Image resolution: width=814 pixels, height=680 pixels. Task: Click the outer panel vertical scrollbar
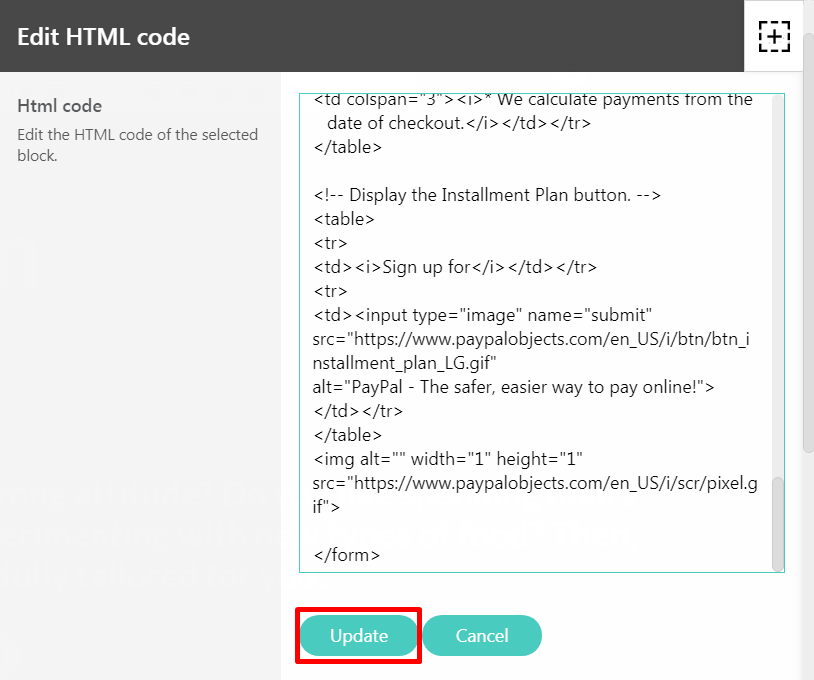808,242
